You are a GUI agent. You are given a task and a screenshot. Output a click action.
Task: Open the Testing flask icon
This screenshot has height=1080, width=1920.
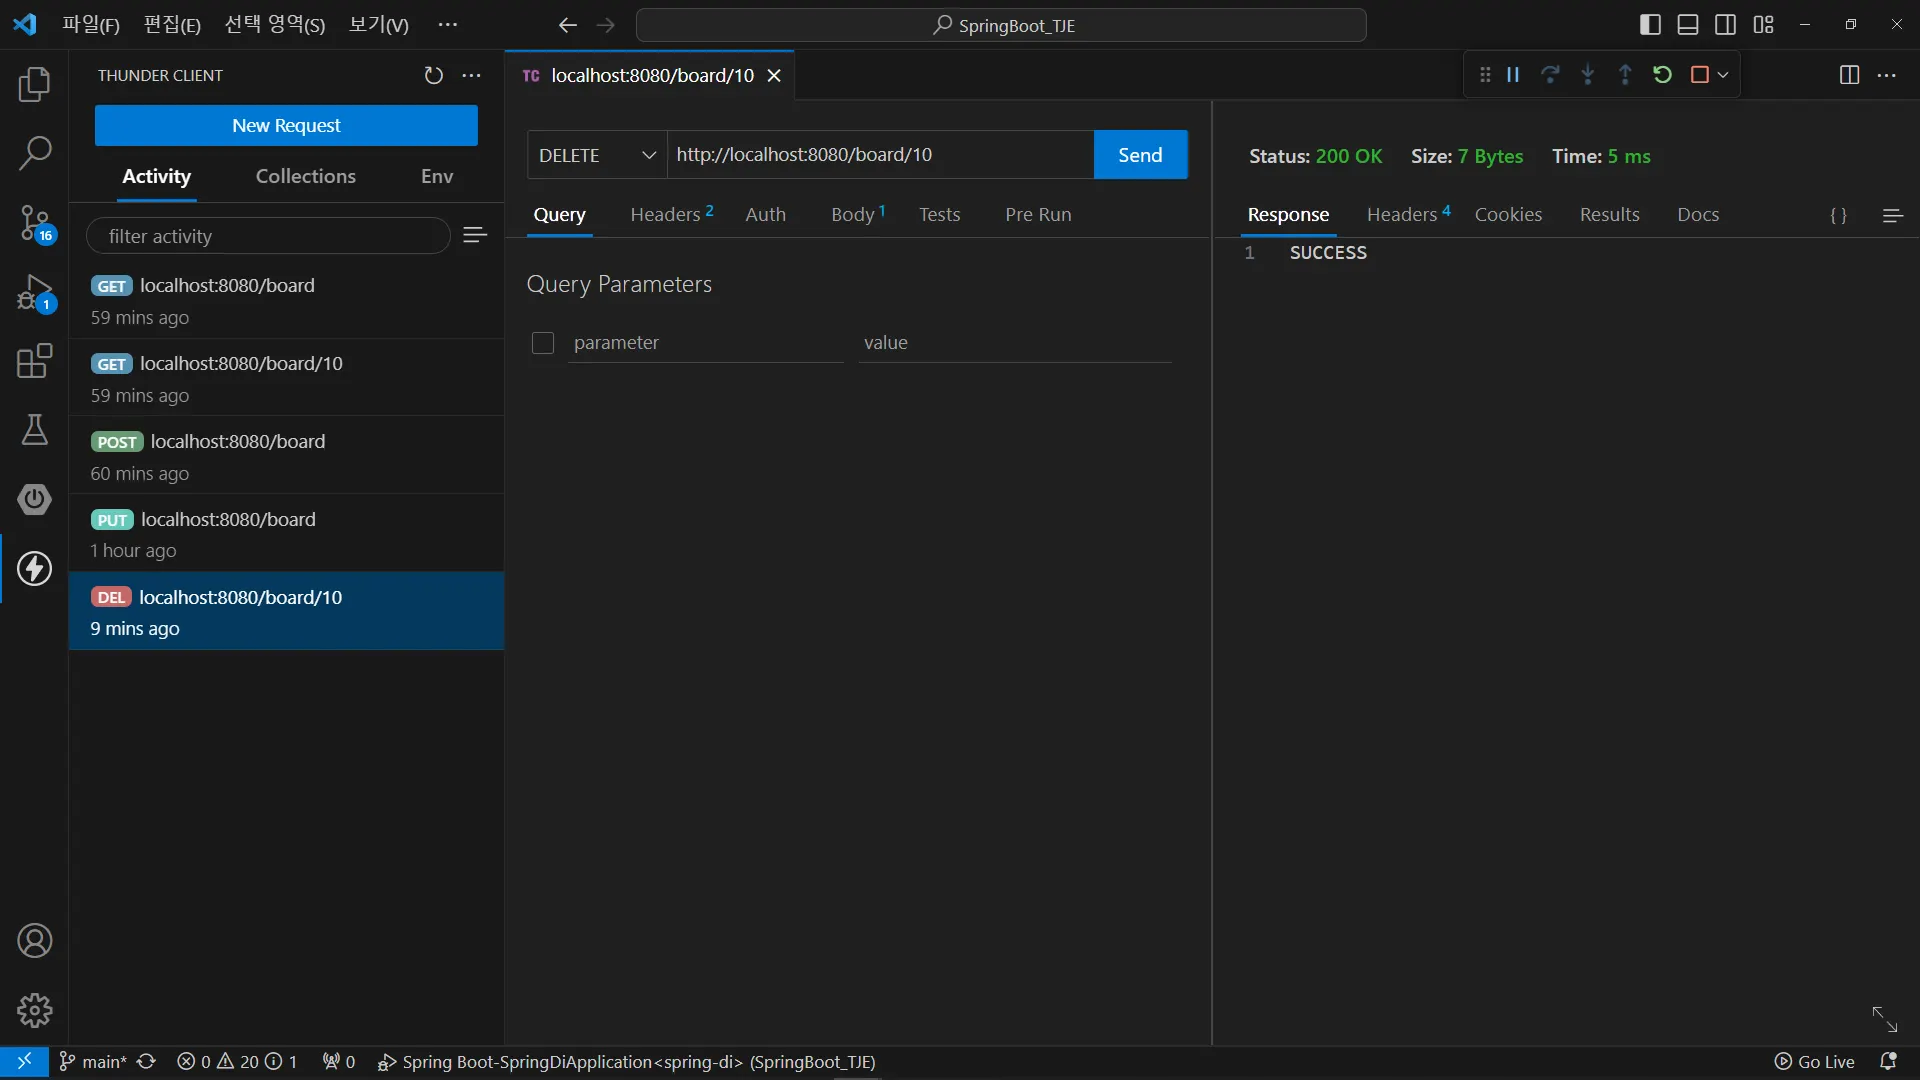click(34, 430)
